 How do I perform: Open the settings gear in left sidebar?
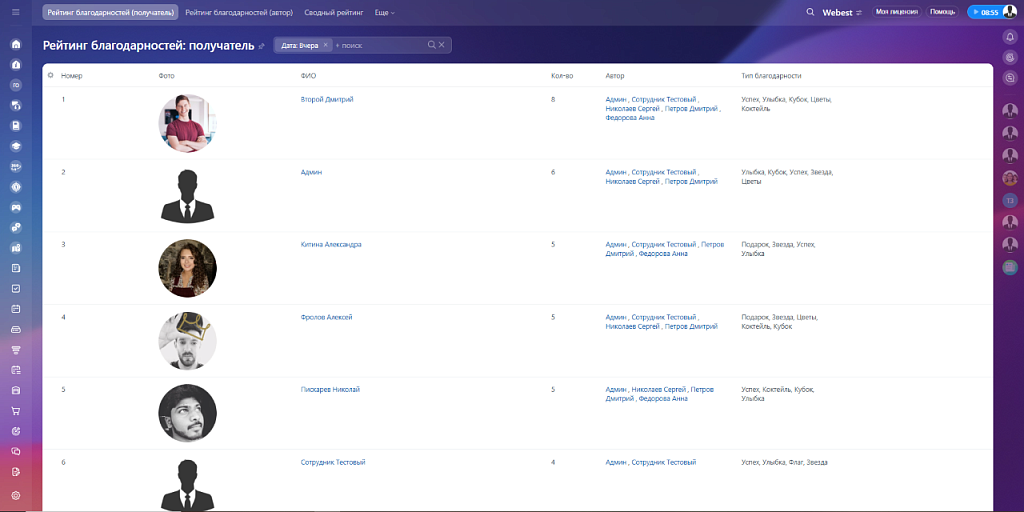[x=15, y=495]
